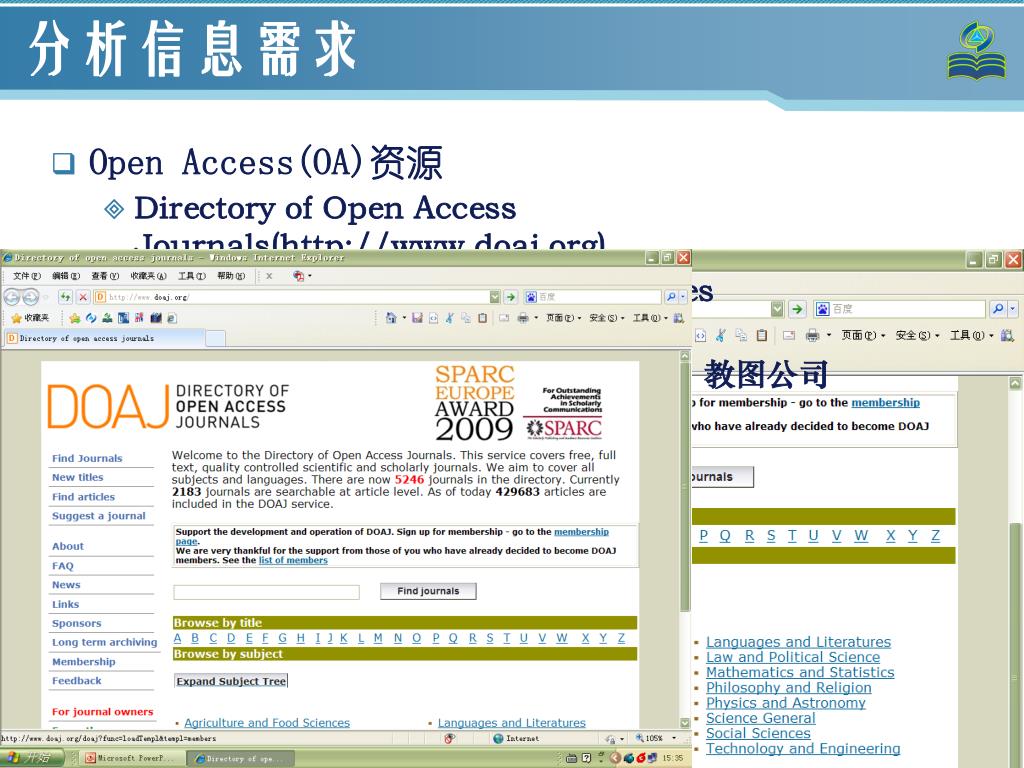Click the favorites star 收藏夹 button
This screenshot has width=1024, height=768.
click(31, 318)
